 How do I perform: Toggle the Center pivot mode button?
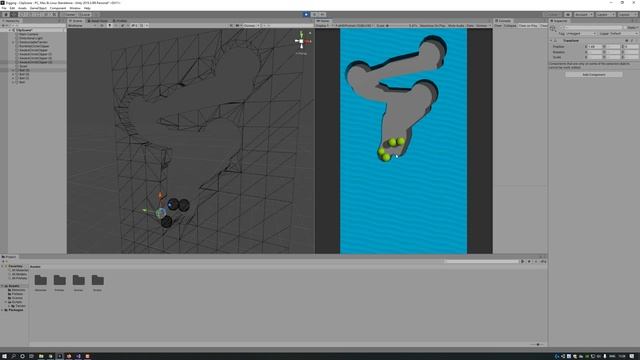[x=69, y=15]
